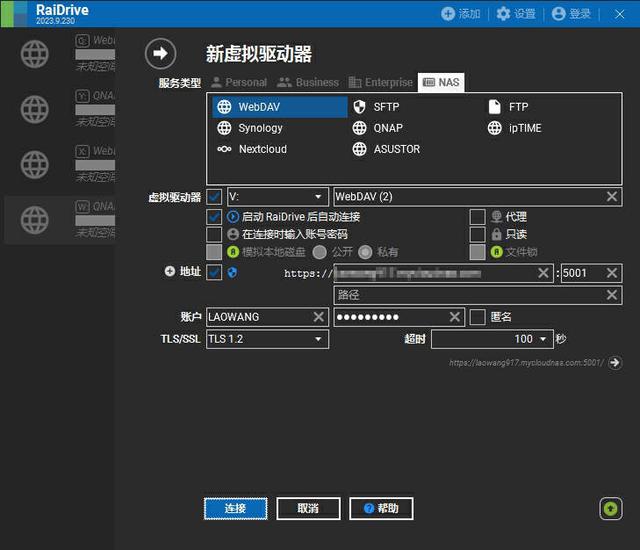Expand the TLS 1.2 dropdown
Image resolution: width=640 pixels, height=550 pixels.
(x=267, y=339)
